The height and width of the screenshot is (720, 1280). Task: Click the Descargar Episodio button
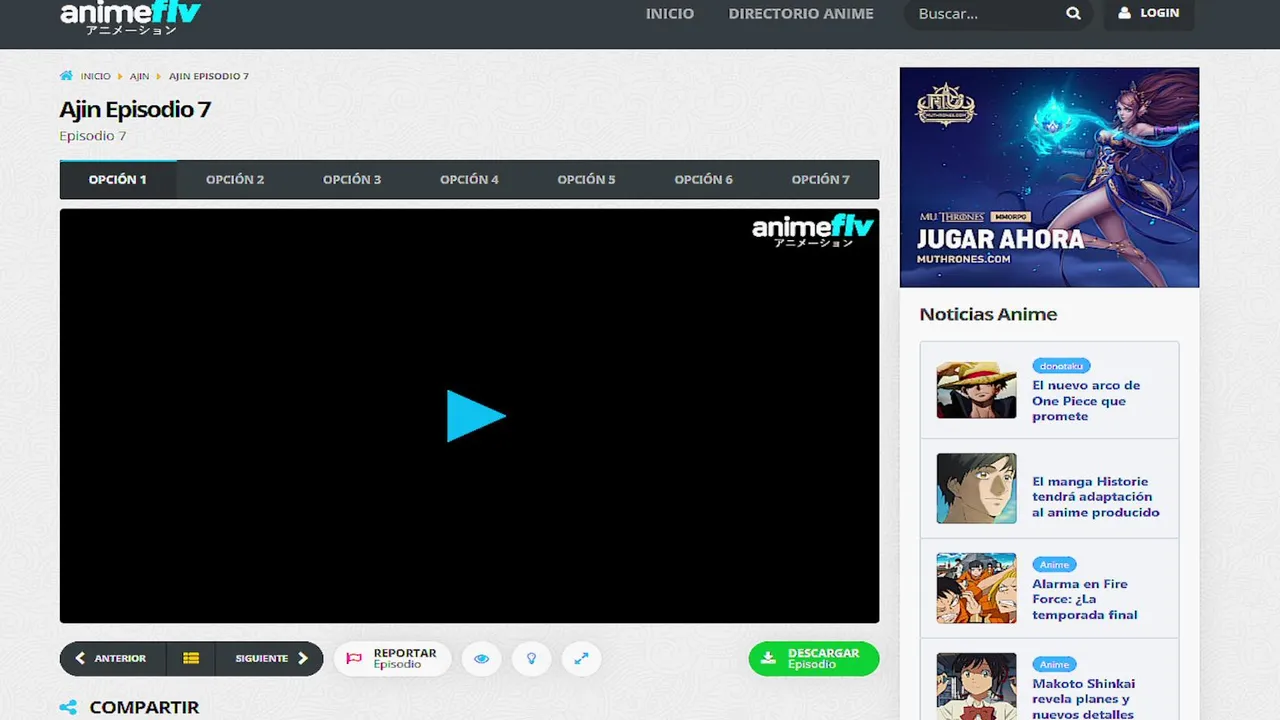click(813, 659)
